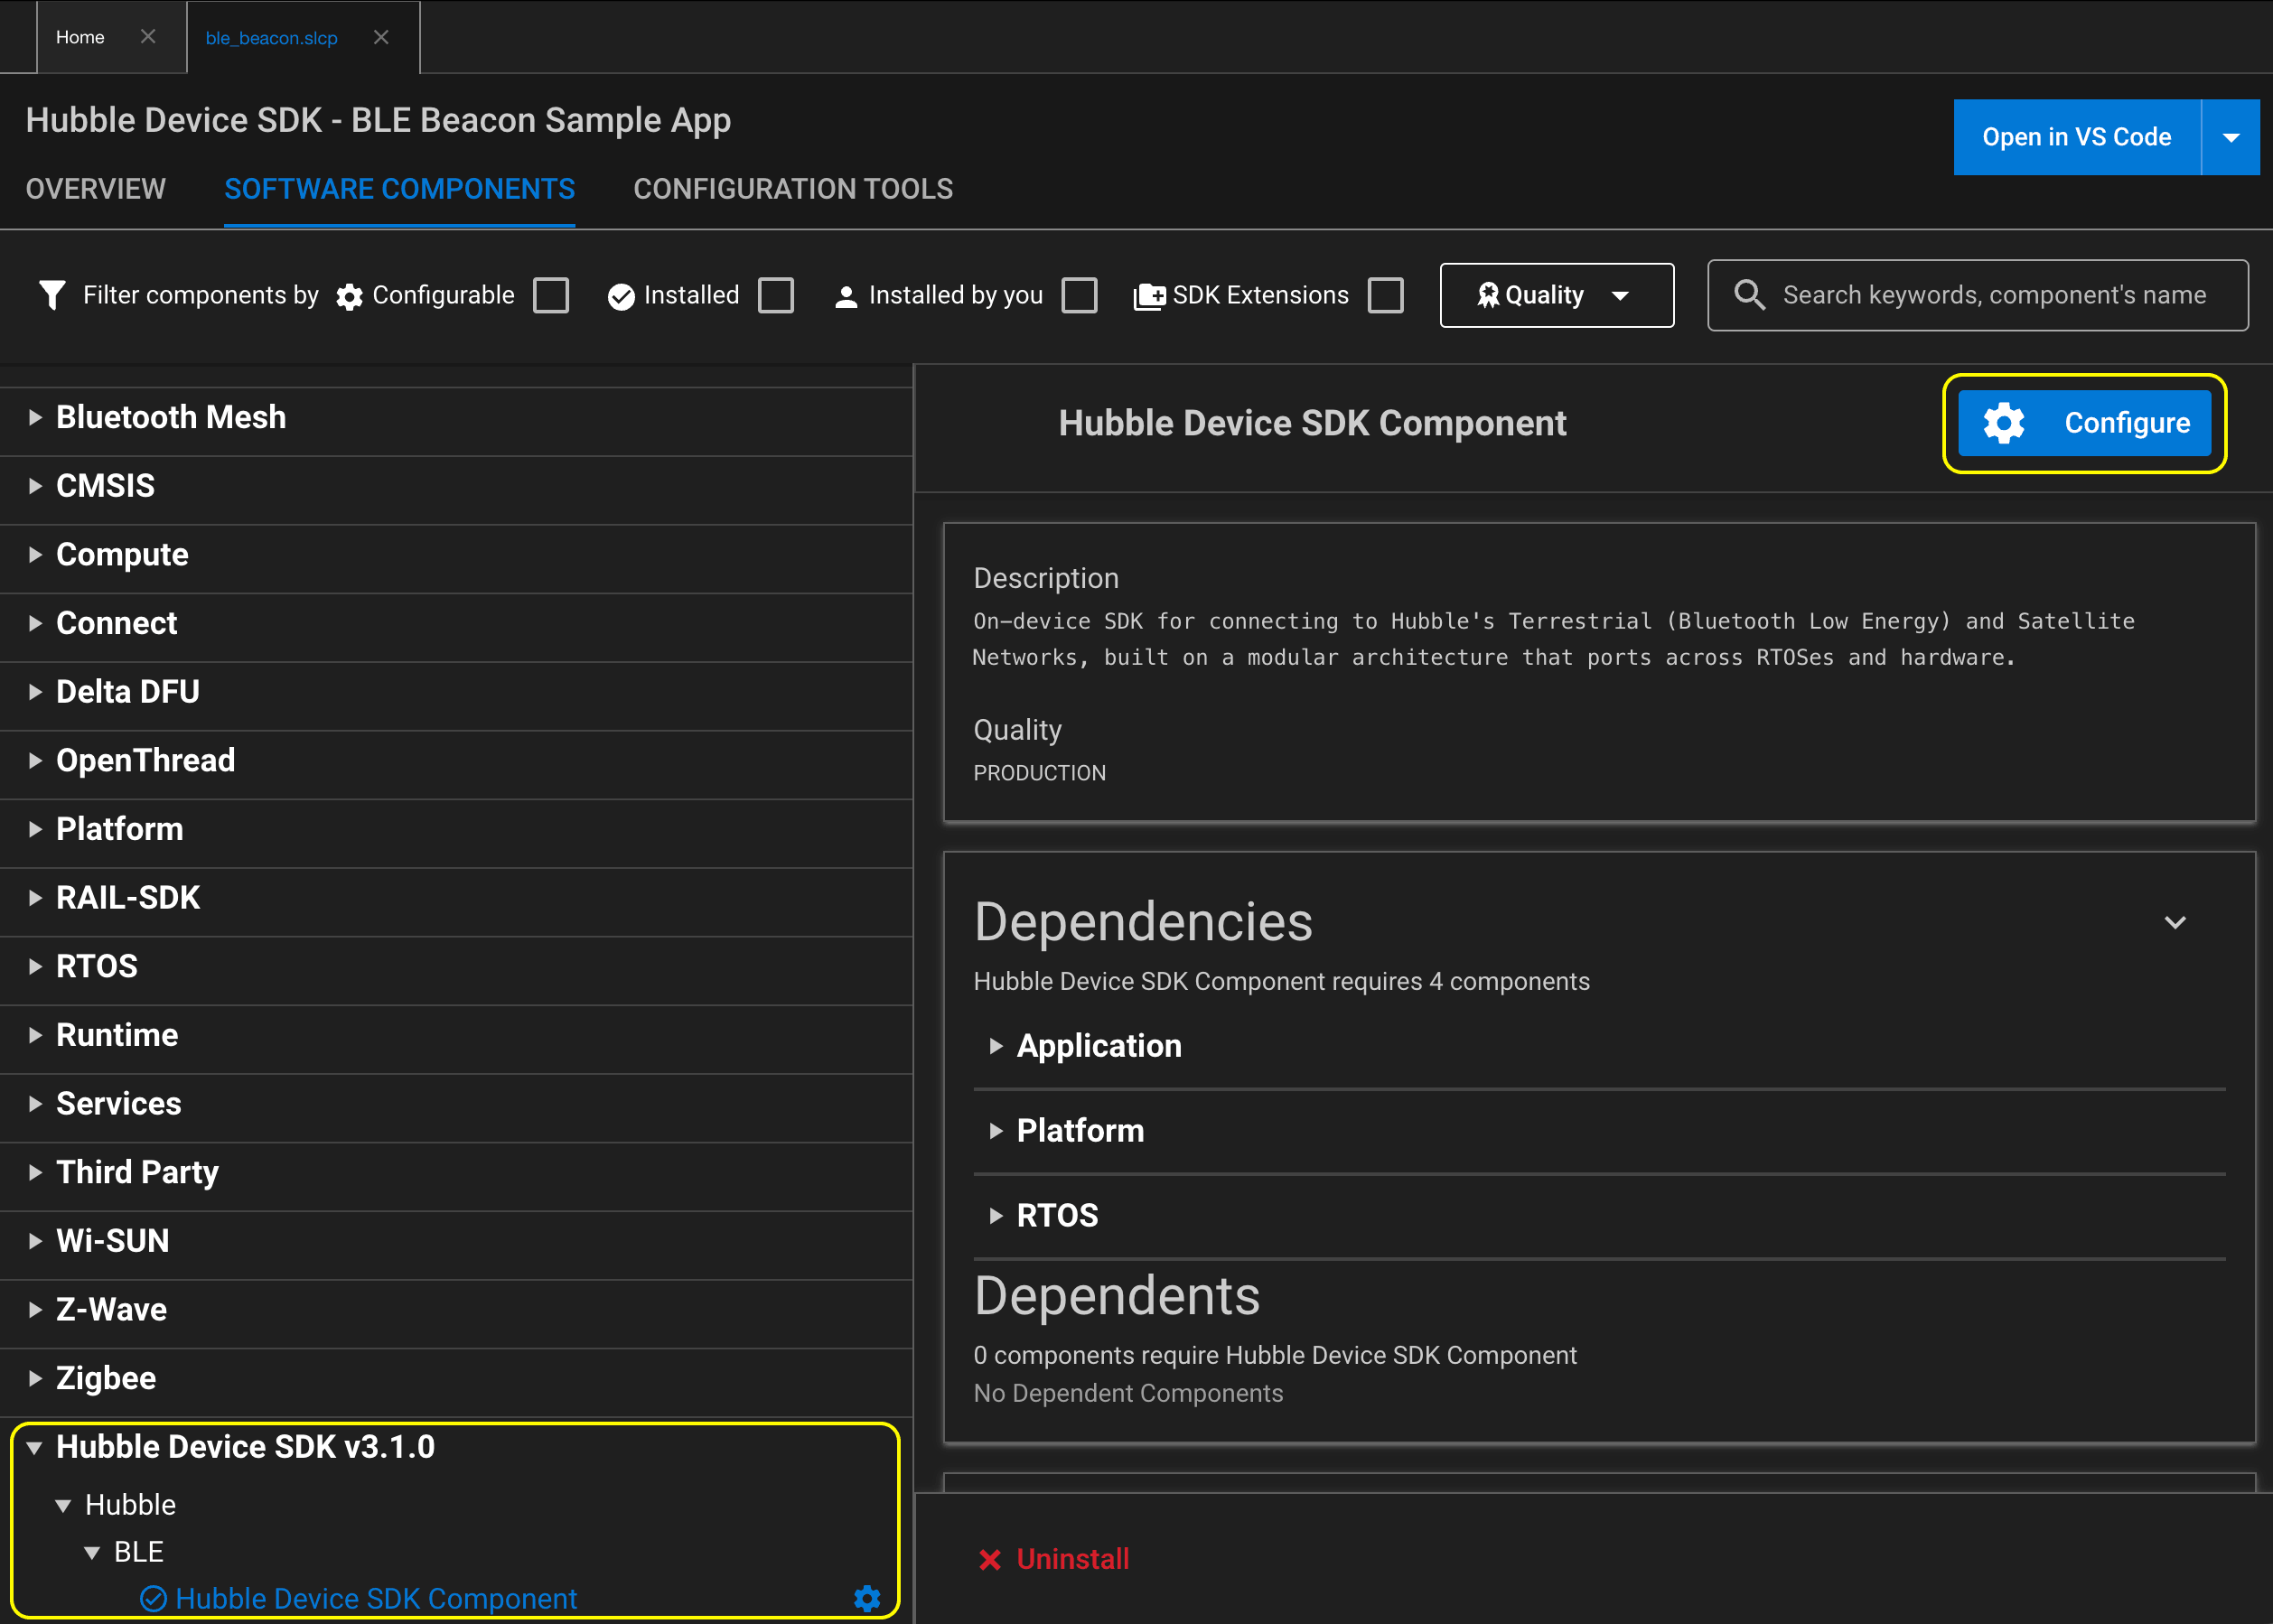Viewport: 2273px width, 1624px height.
Task: Click the red X Uninstall icon
Action: 989,1559
